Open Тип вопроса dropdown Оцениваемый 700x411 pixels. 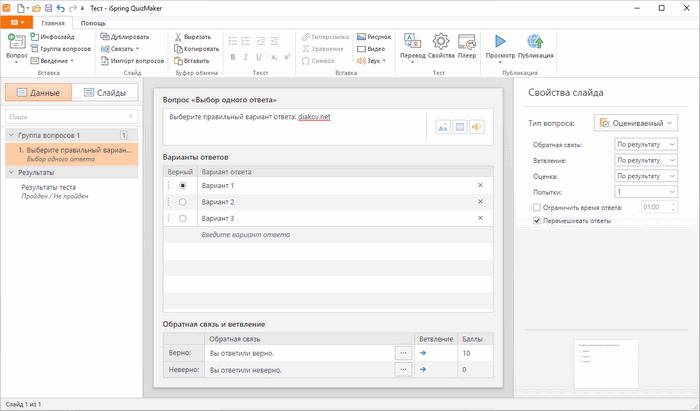(636, 123)
